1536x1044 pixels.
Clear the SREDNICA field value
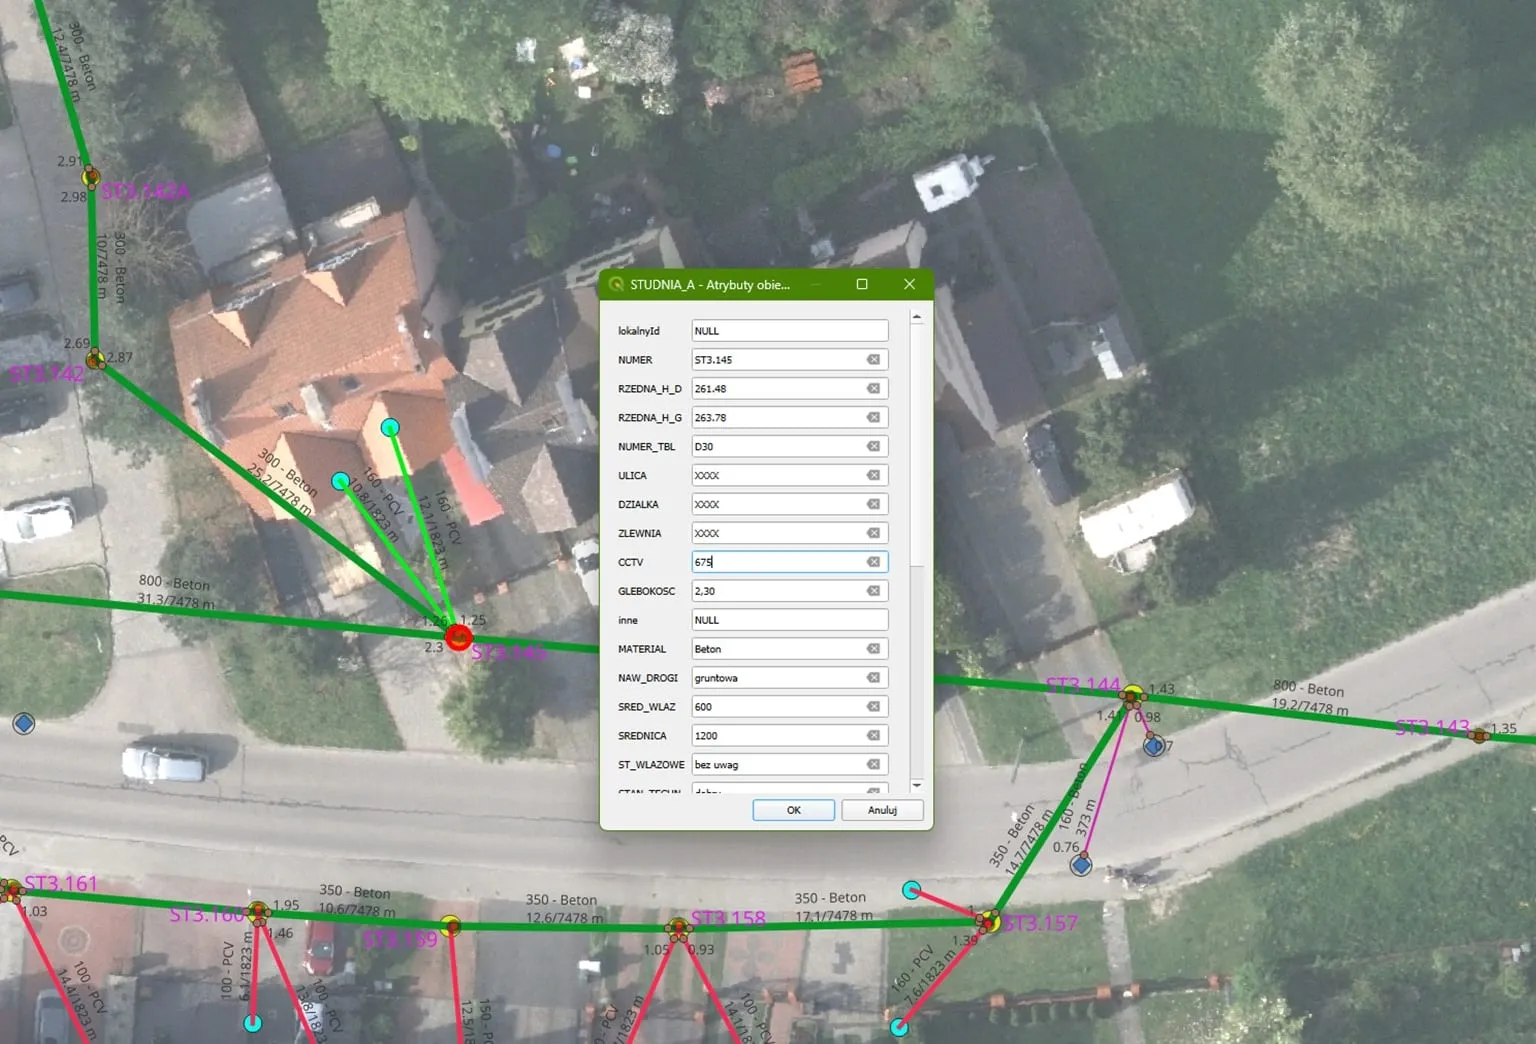(873, 737)
